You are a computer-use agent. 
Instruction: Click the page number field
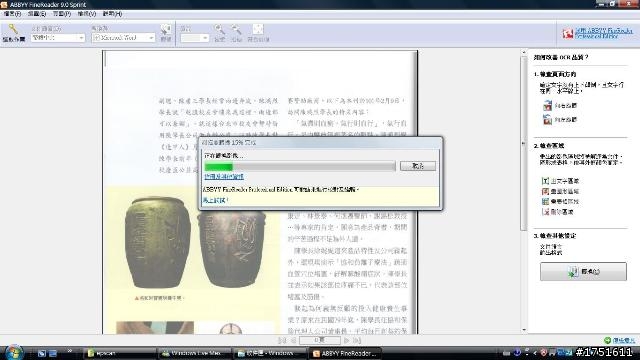coord(320,340)
